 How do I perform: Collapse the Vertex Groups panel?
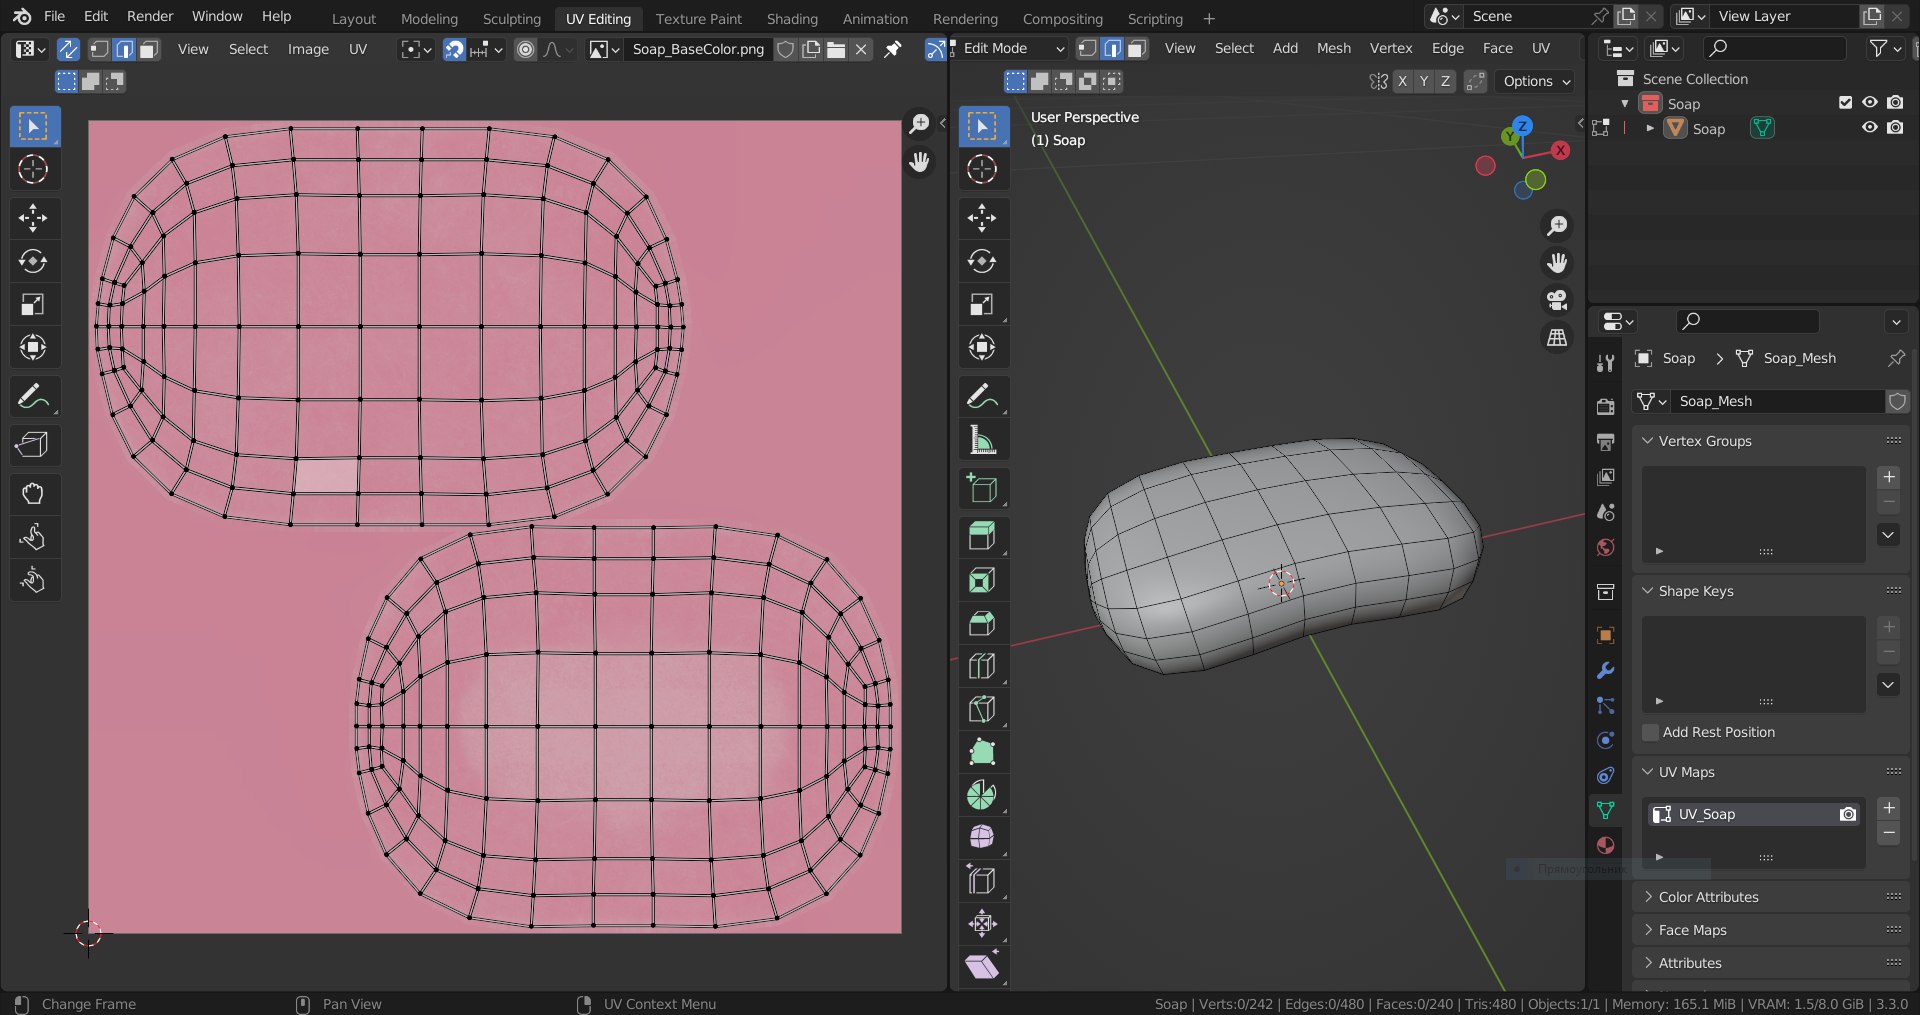click(x=1648, y=441)
